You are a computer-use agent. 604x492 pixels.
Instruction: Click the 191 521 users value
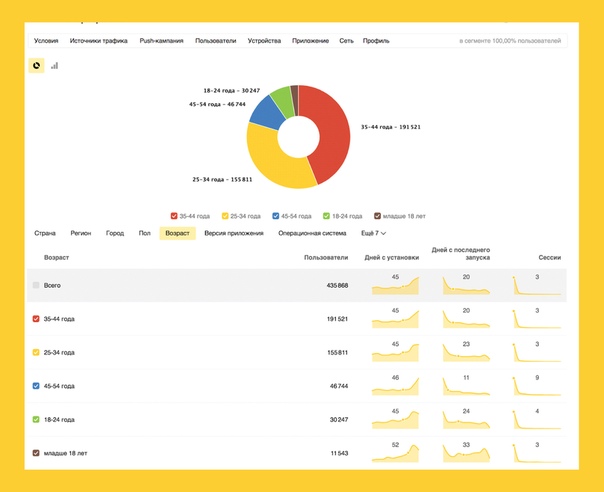pyautogui.click(x=337, y=319)
